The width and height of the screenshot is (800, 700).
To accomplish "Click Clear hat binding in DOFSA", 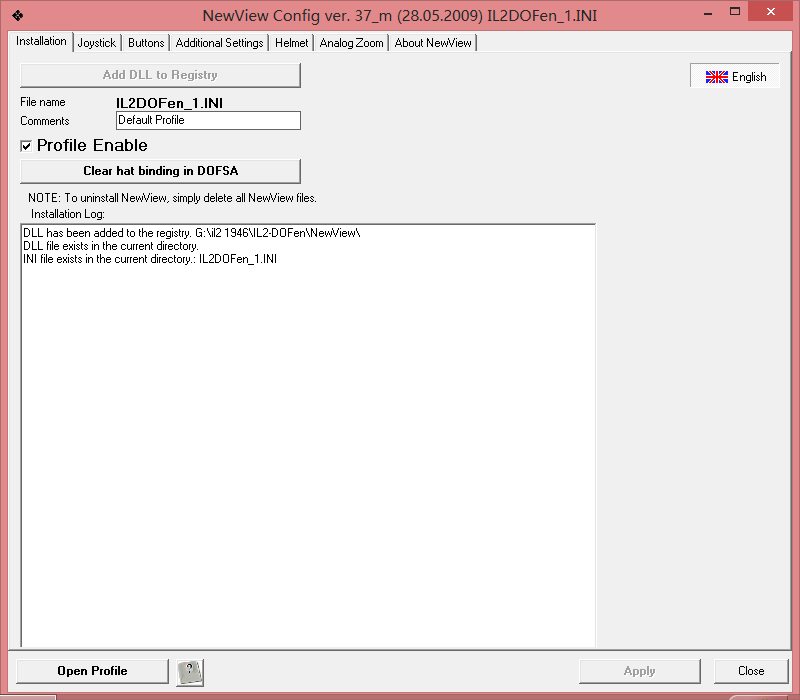I will (160, 171).
